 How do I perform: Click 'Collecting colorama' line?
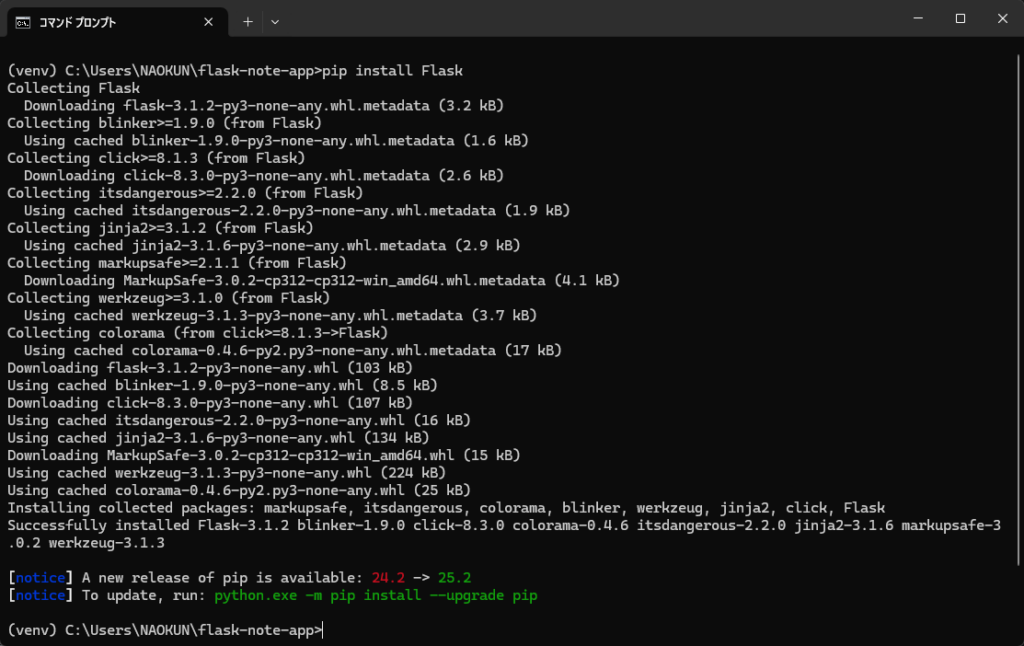tap(197, 332)
